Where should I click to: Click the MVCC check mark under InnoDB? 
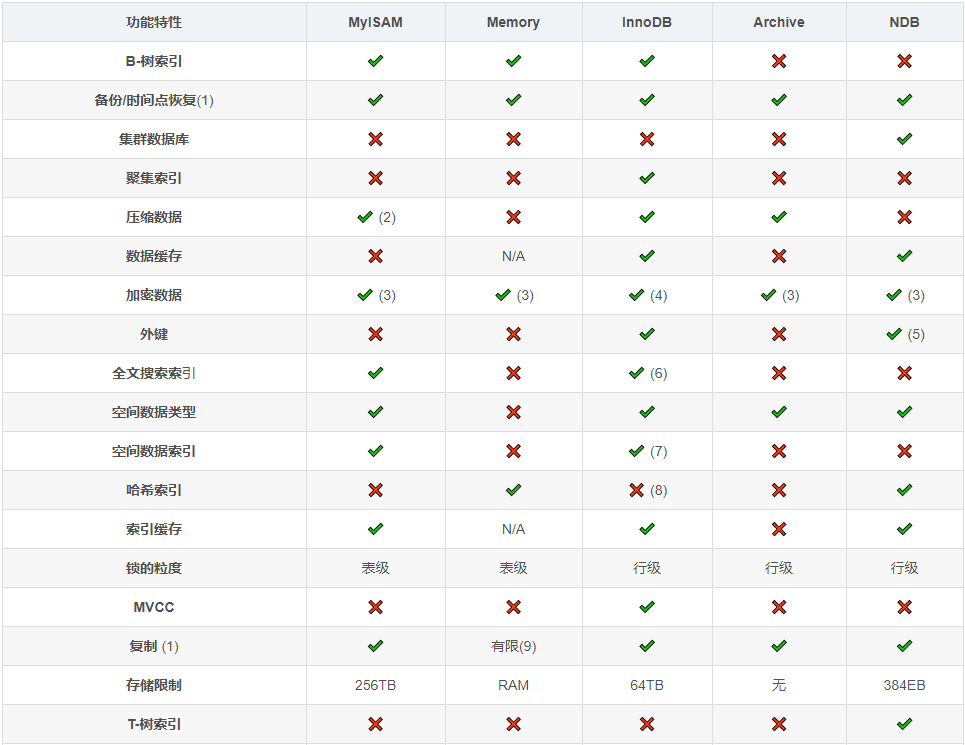point(647,607)
